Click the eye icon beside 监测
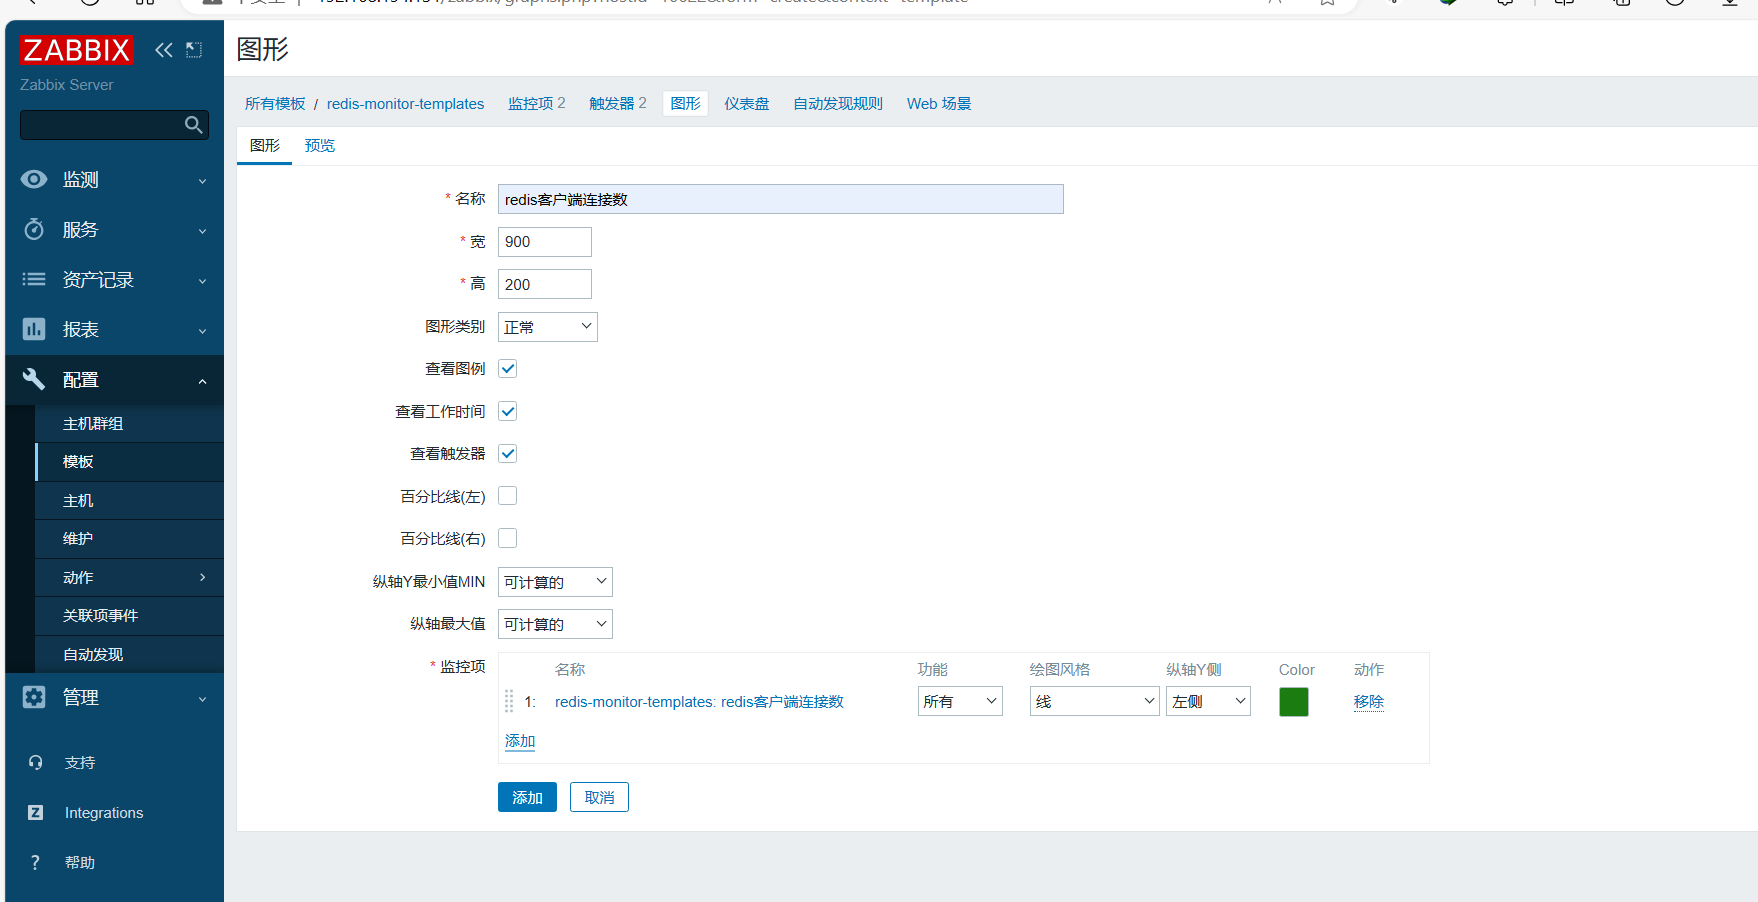Viewport: 1758px width, 902px height. 34,179
